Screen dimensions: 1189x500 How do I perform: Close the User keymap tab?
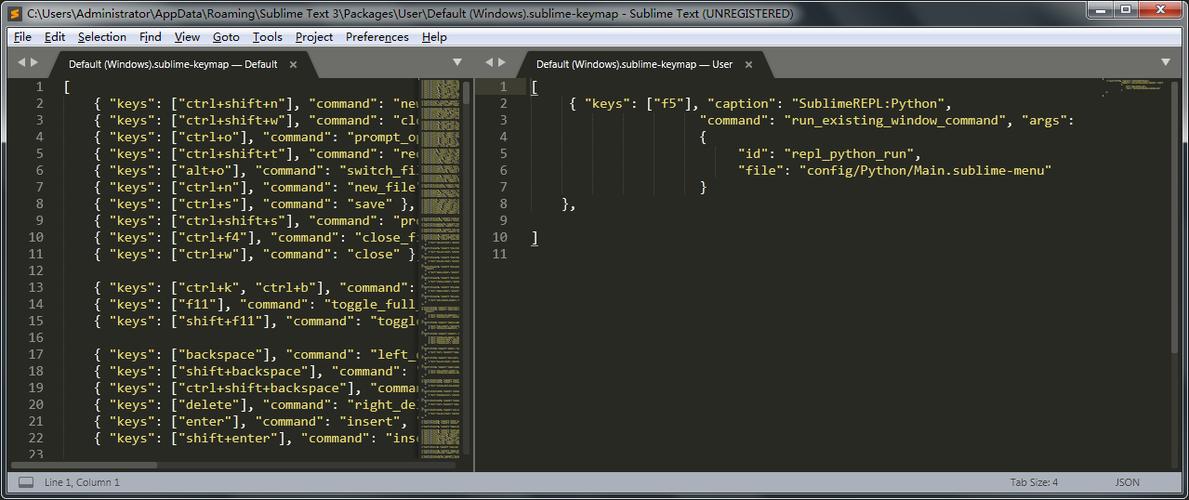pos(748,64)
